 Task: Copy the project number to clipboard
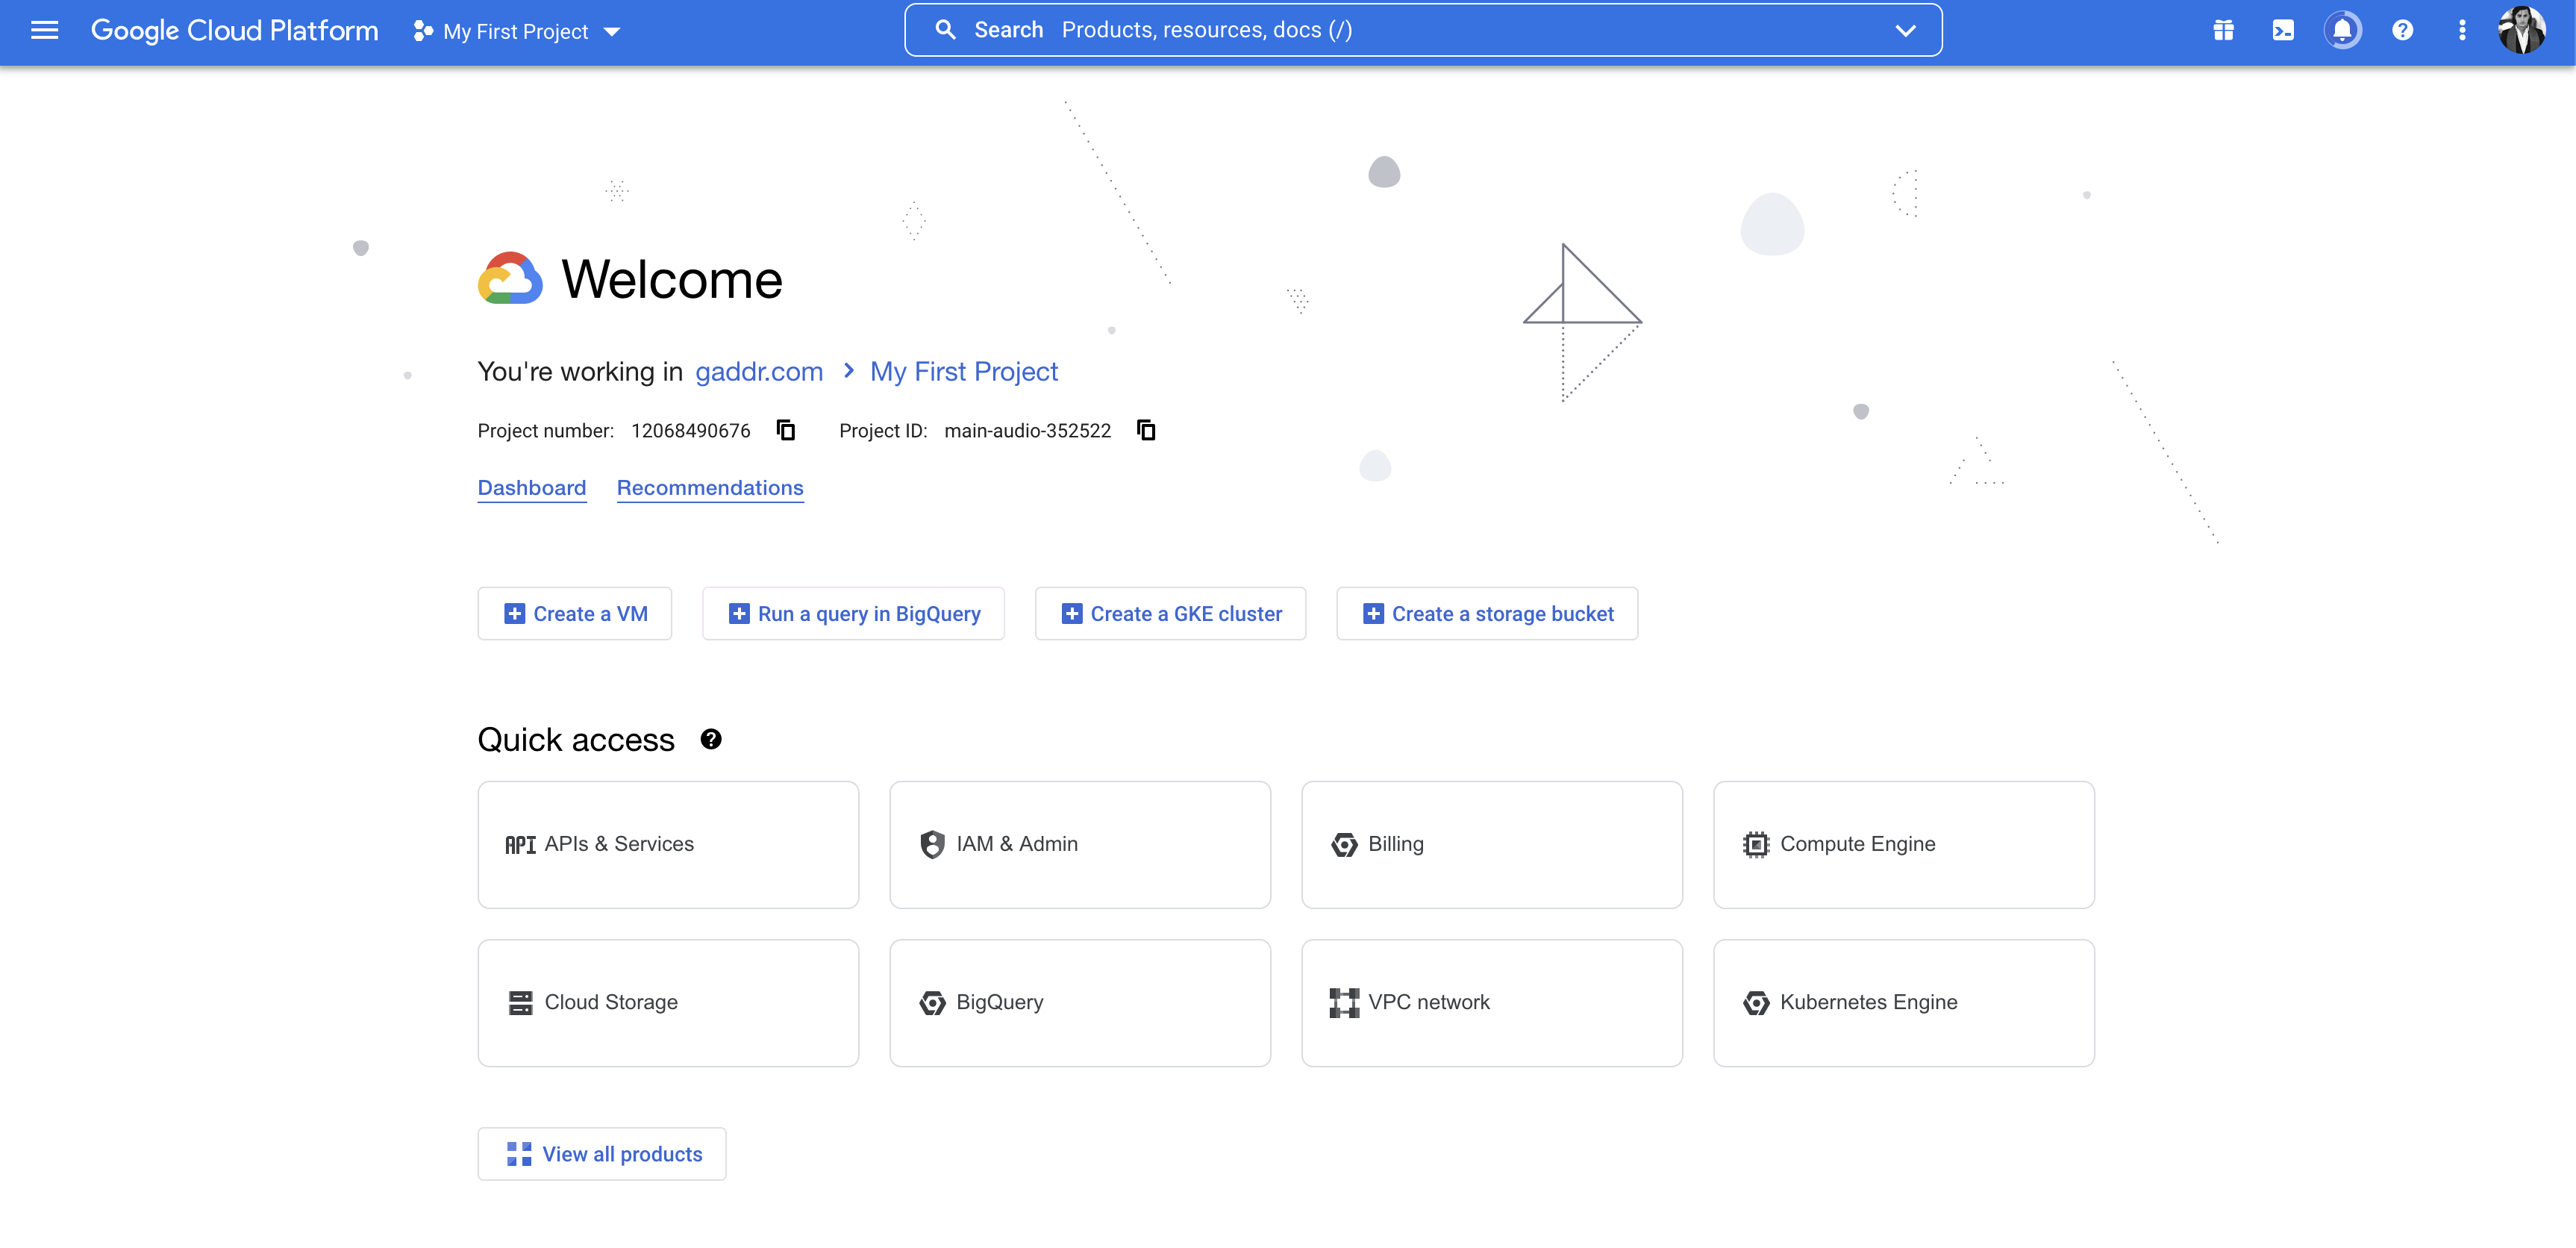(786, 430)
